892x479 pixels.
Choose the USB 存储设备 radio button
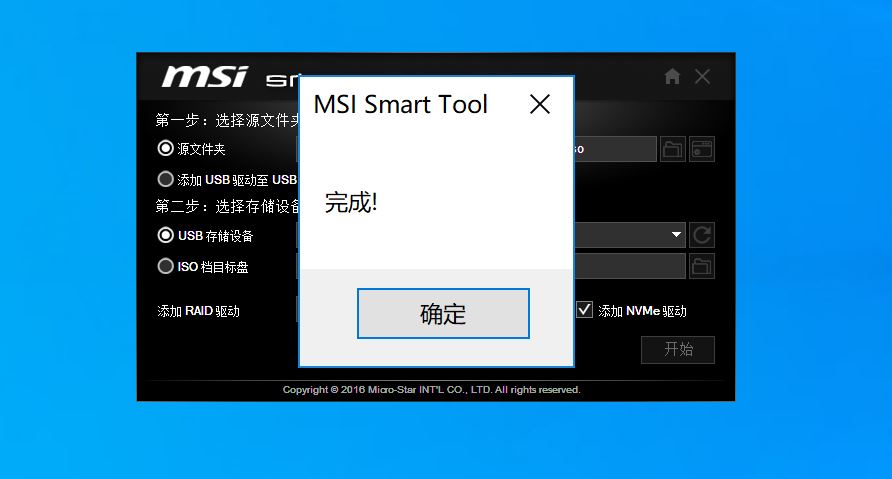click(x=166, y=235)
